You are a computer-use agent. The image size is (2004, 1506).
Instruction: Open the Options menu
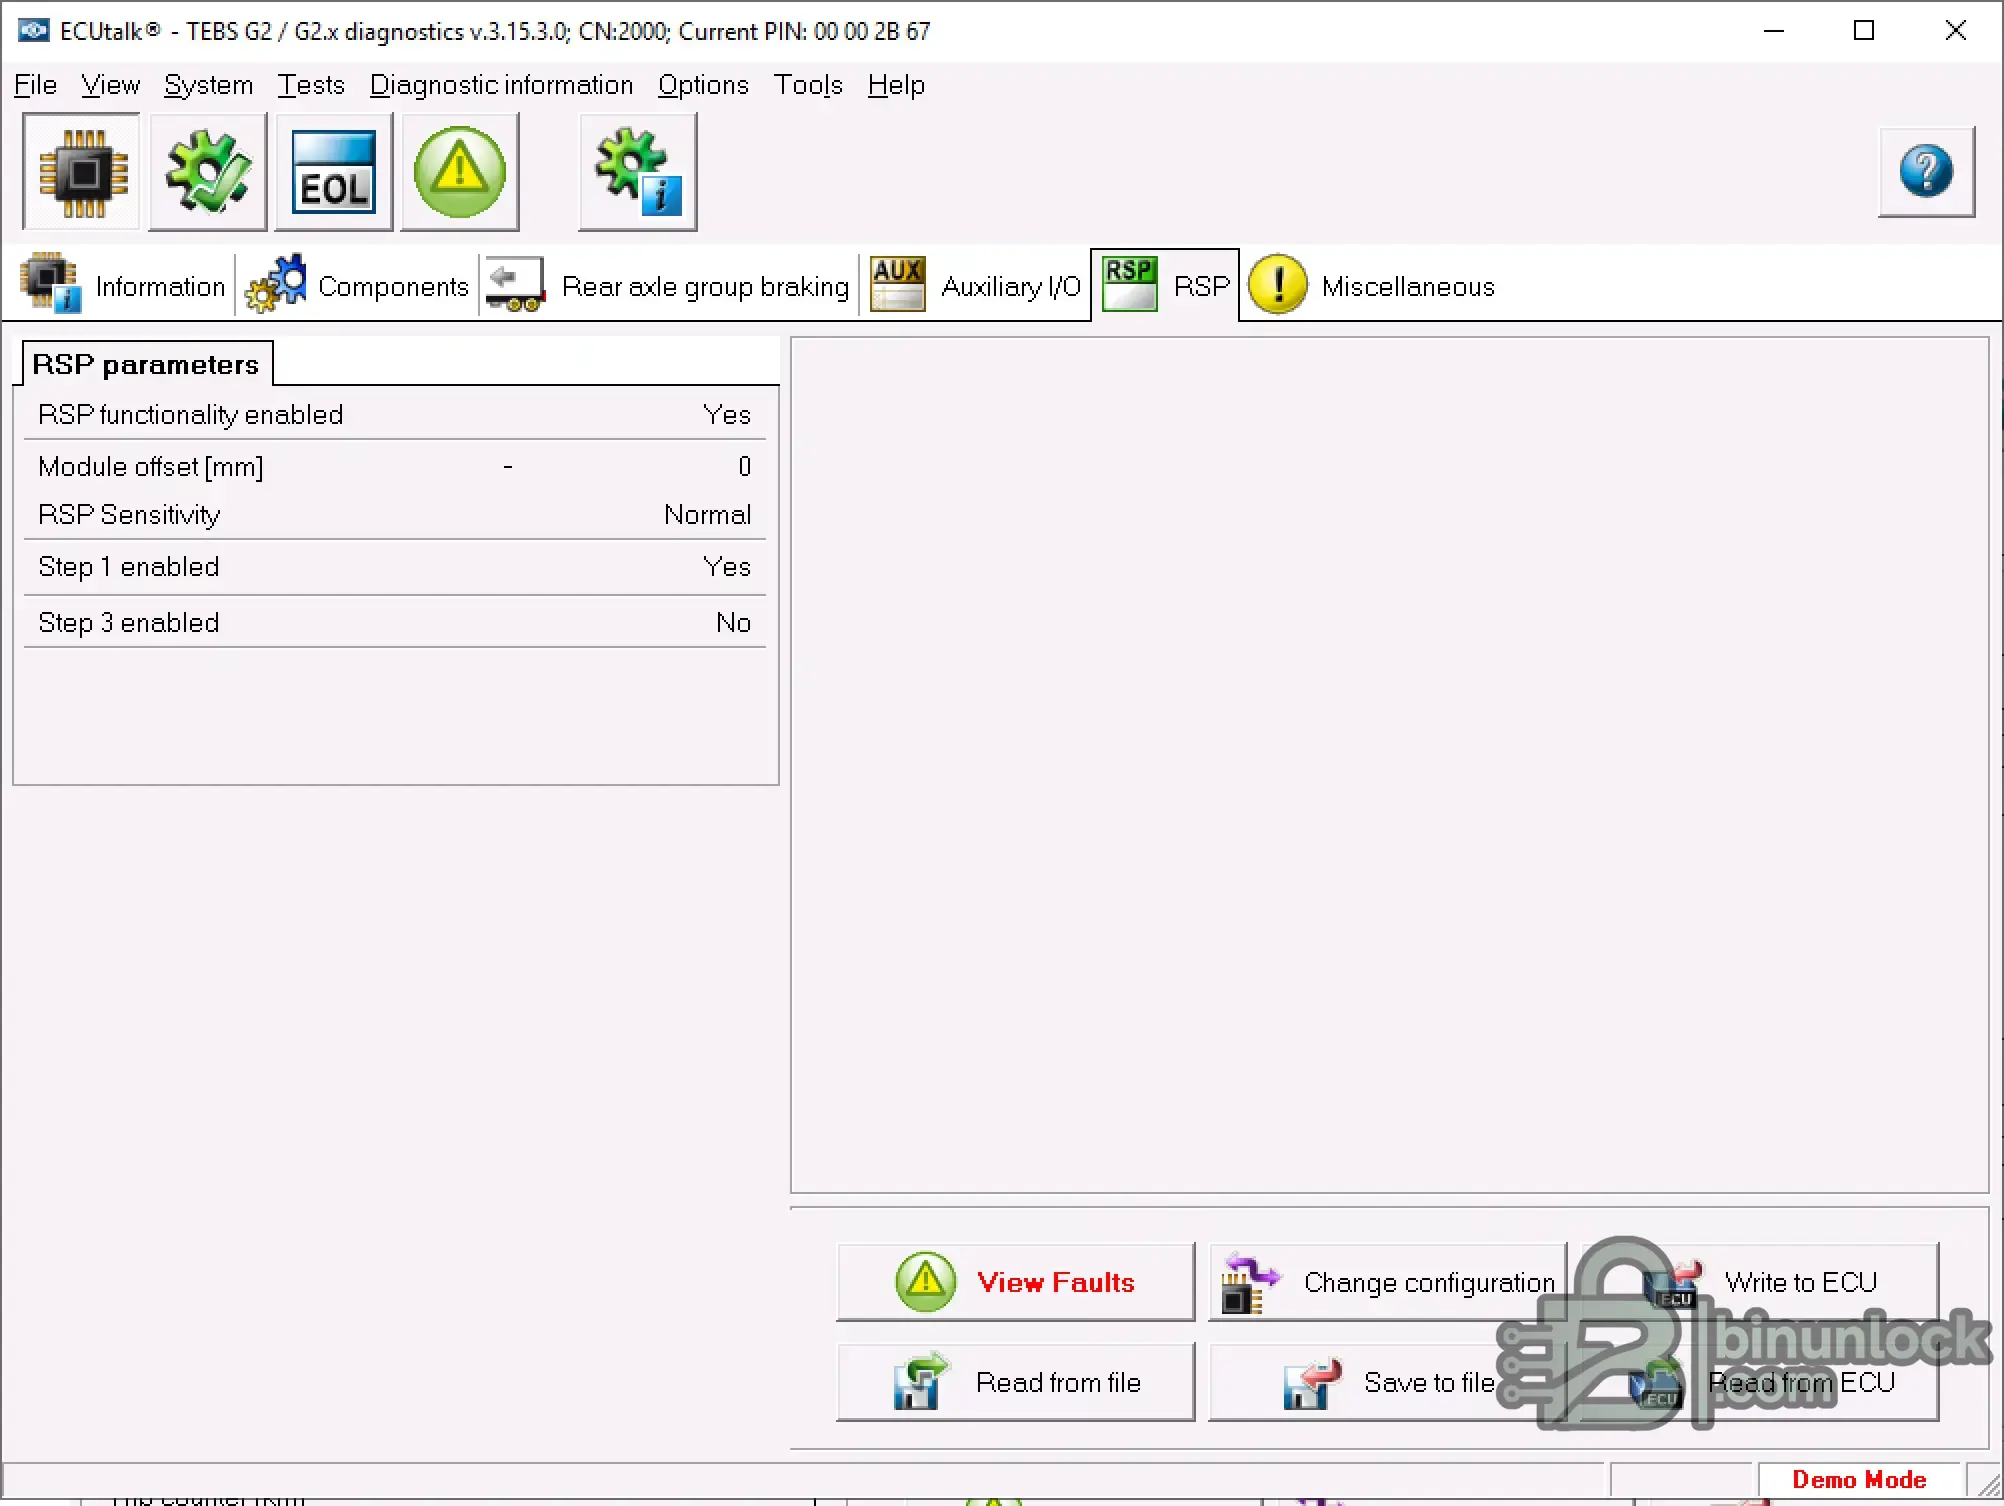703,86
